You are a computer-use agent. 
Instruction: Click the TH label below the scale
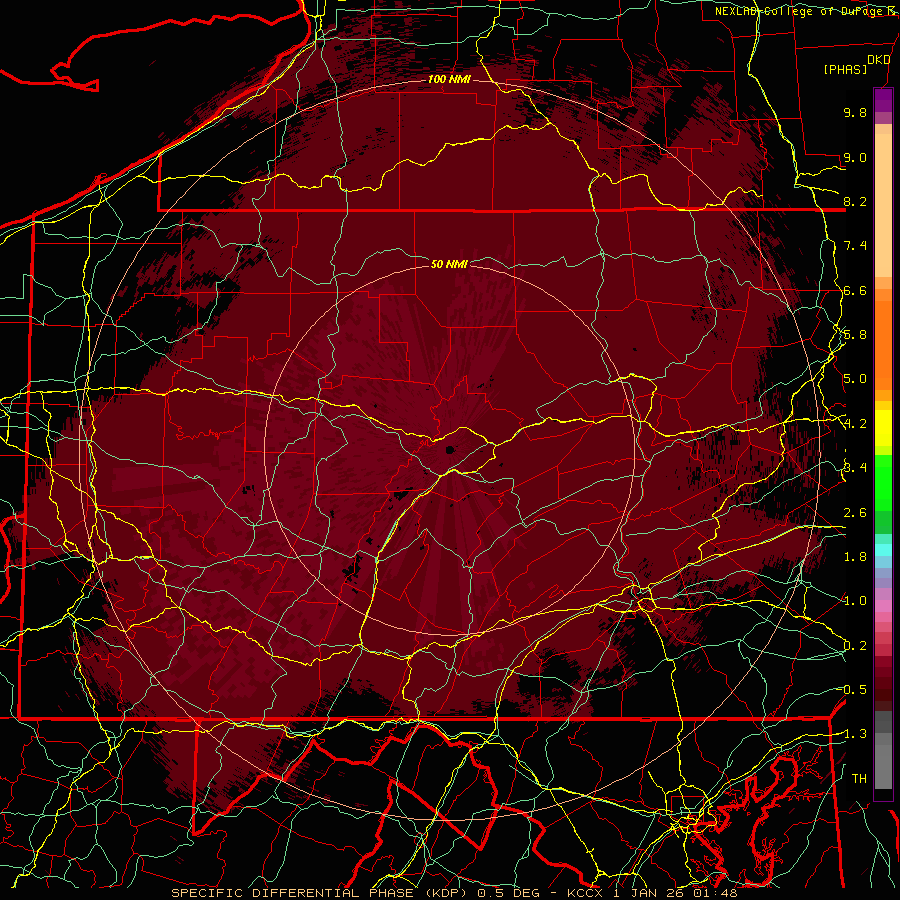tap(859, 779)
